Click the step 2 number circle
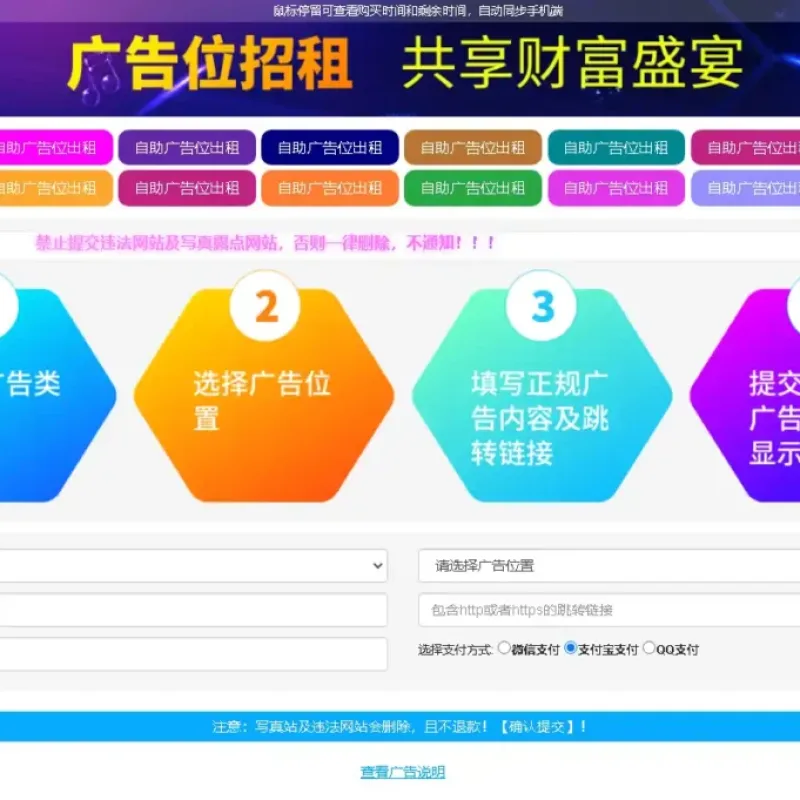Image resolution: width=800 pixels, height=800 pixels. point(265,306)
